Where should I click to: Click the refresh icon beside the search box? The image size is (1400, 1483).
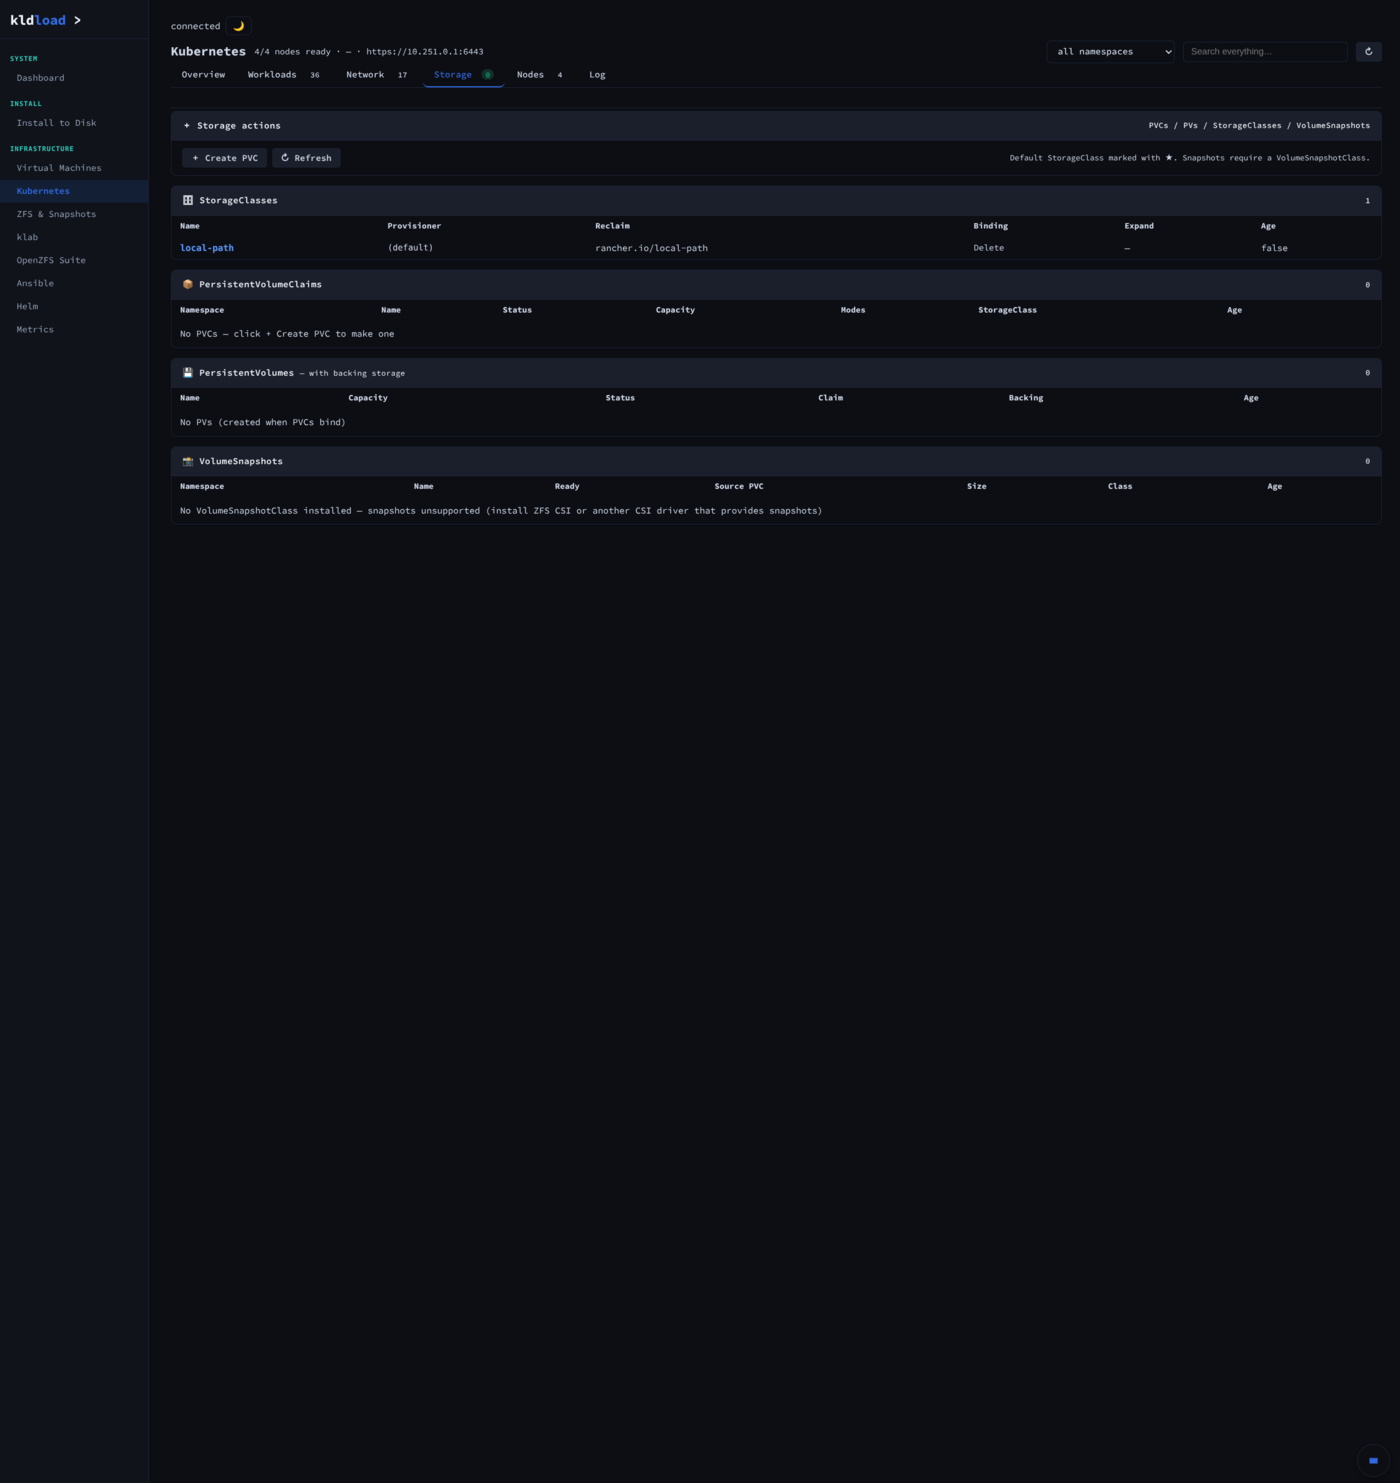click(x=1368, y=51)
